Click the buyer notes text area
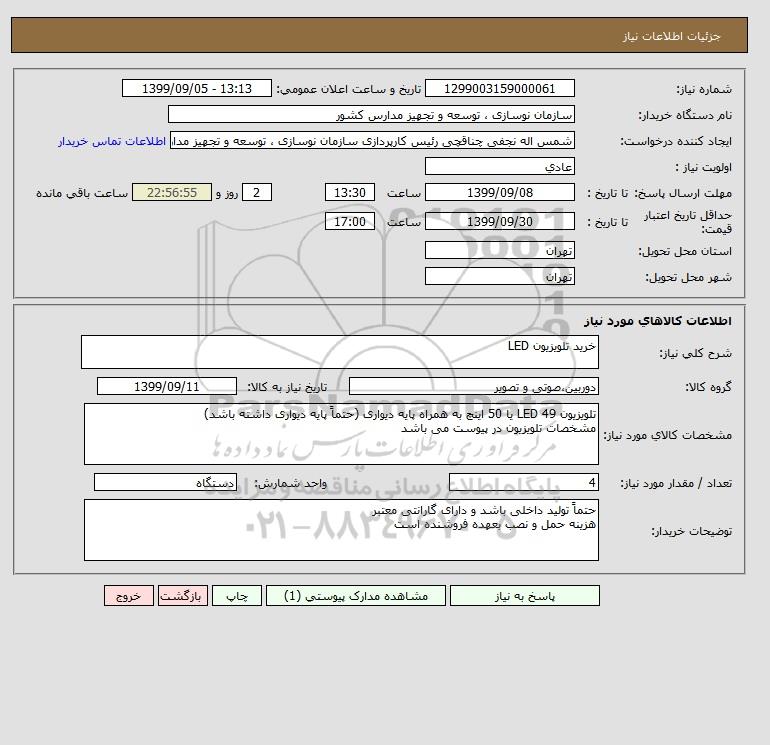770x745 pixels. pos(341,530)
